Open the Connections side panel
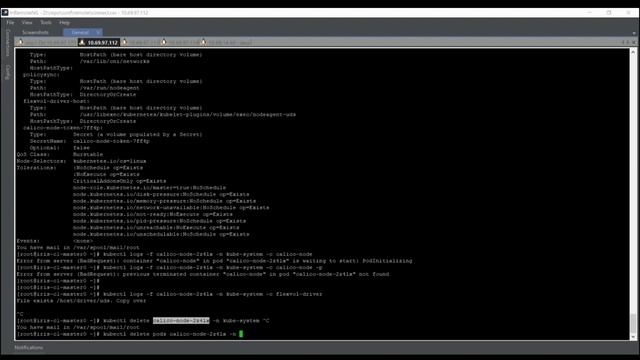This screenshot has height=360, width=640. (x=7, y=43)
